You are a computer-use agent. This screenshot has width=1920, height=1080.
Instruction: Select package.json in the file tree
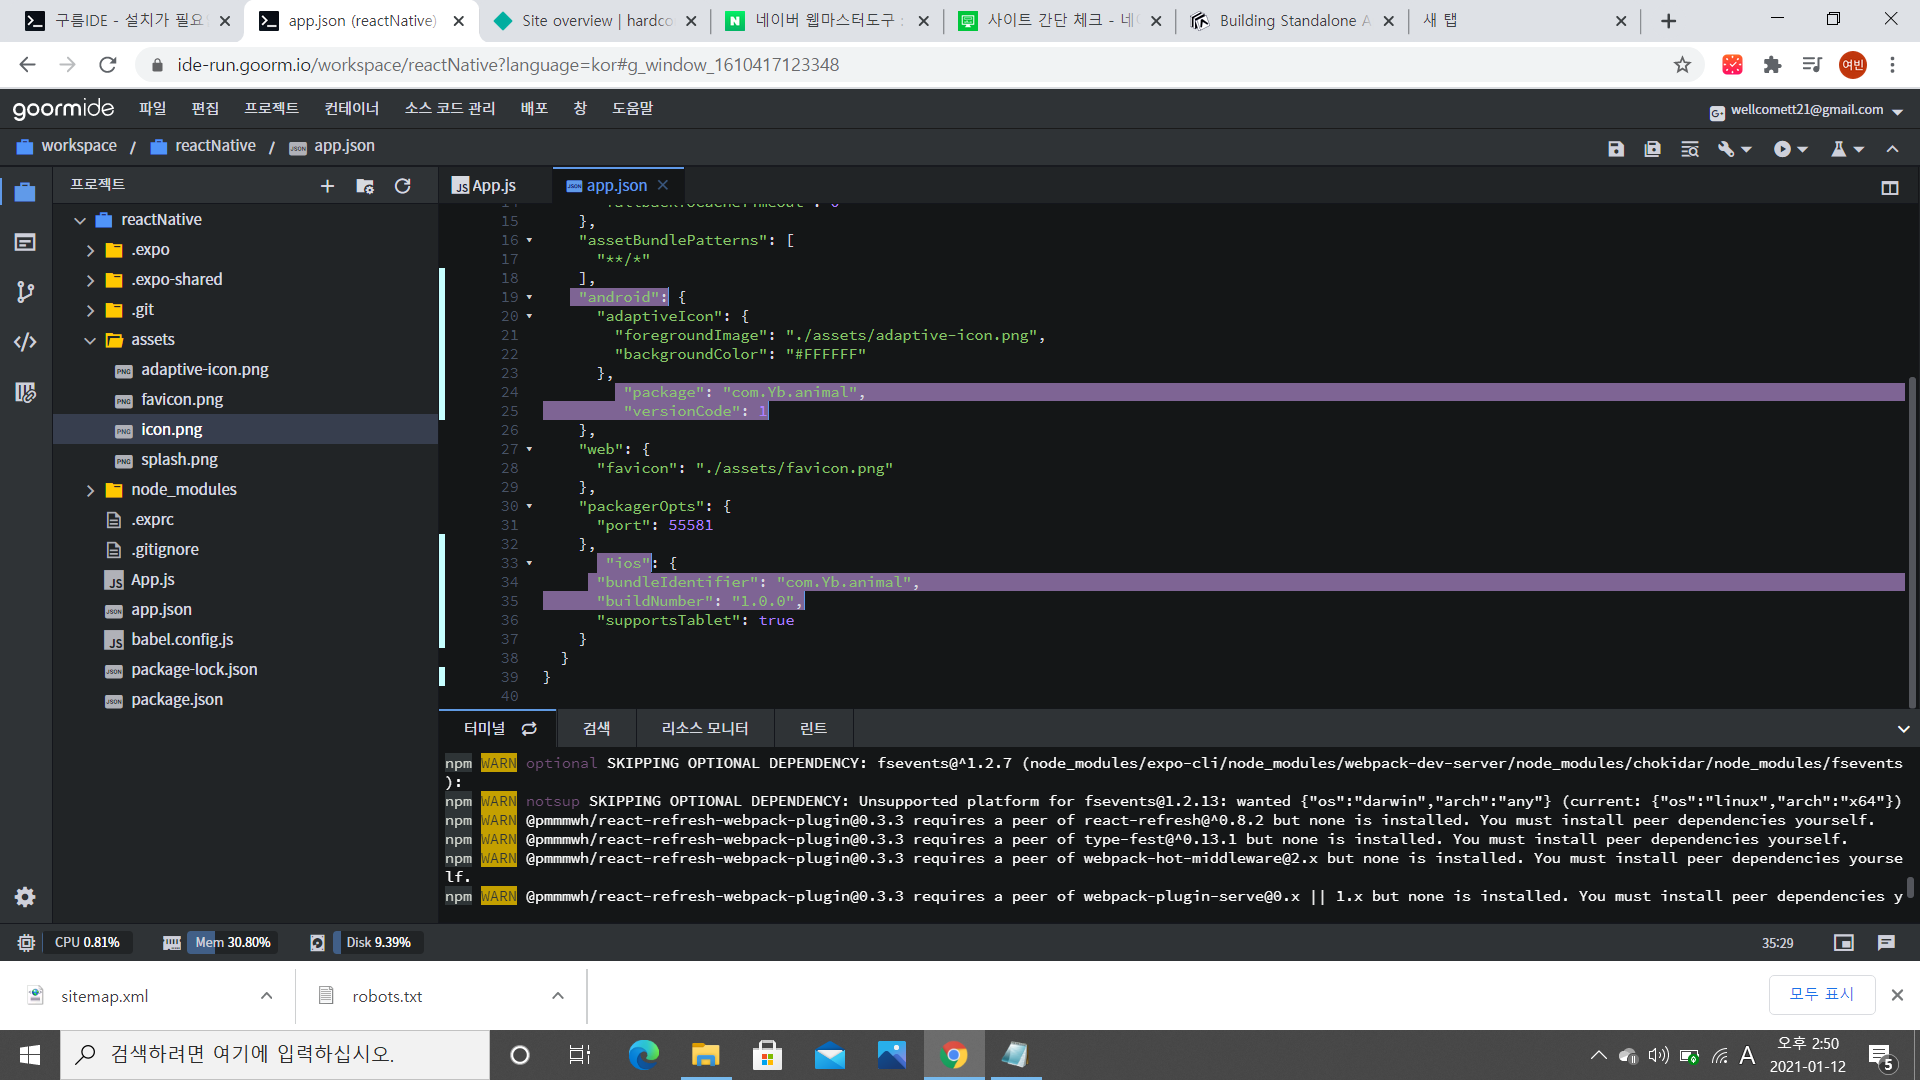(x=177, y=700)
